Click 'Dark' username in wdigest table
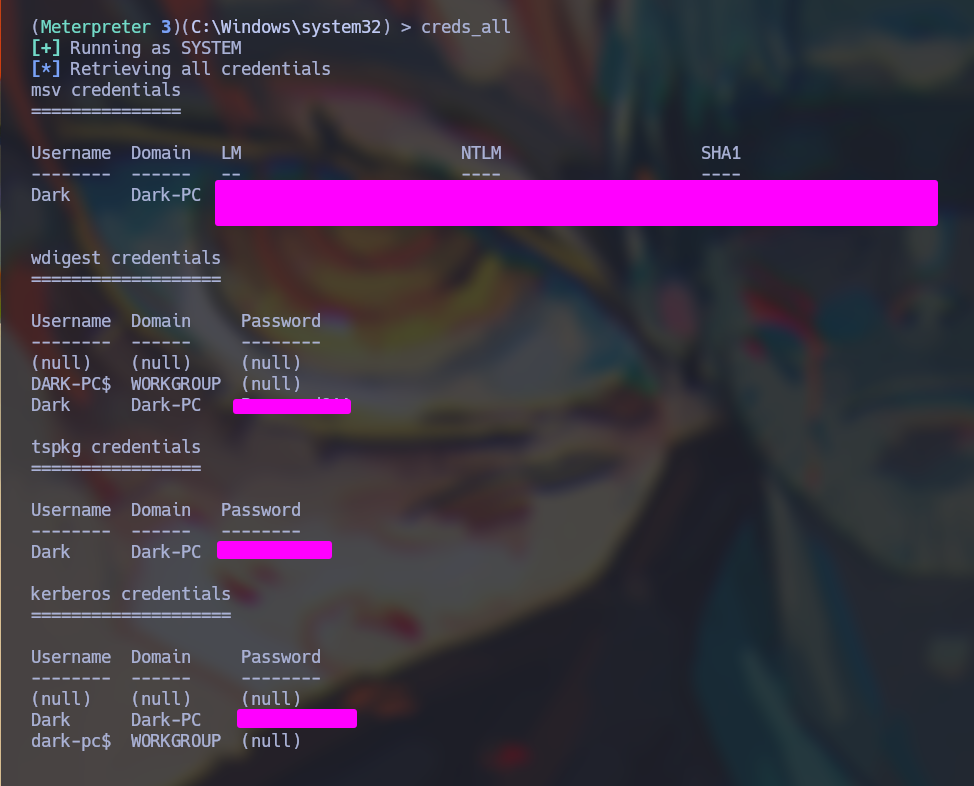 click(x=51, y=405)
